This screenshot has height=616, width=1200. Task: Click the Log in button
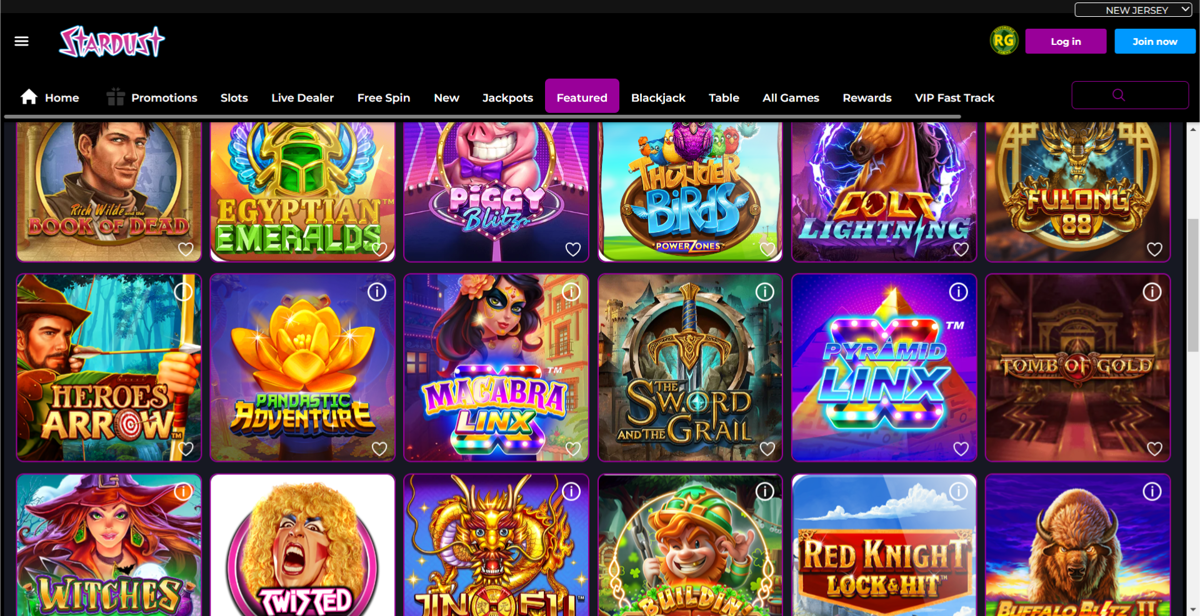point(1065,41)
